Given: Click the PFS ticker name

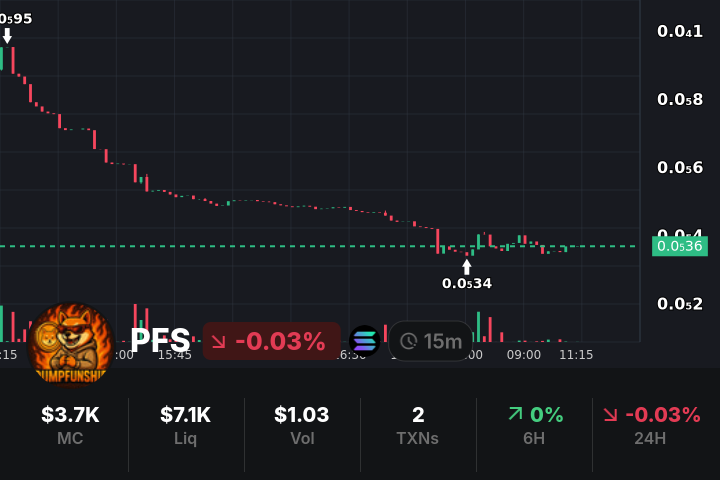Looking at the screenshot, I should click(x=160, y=341).
